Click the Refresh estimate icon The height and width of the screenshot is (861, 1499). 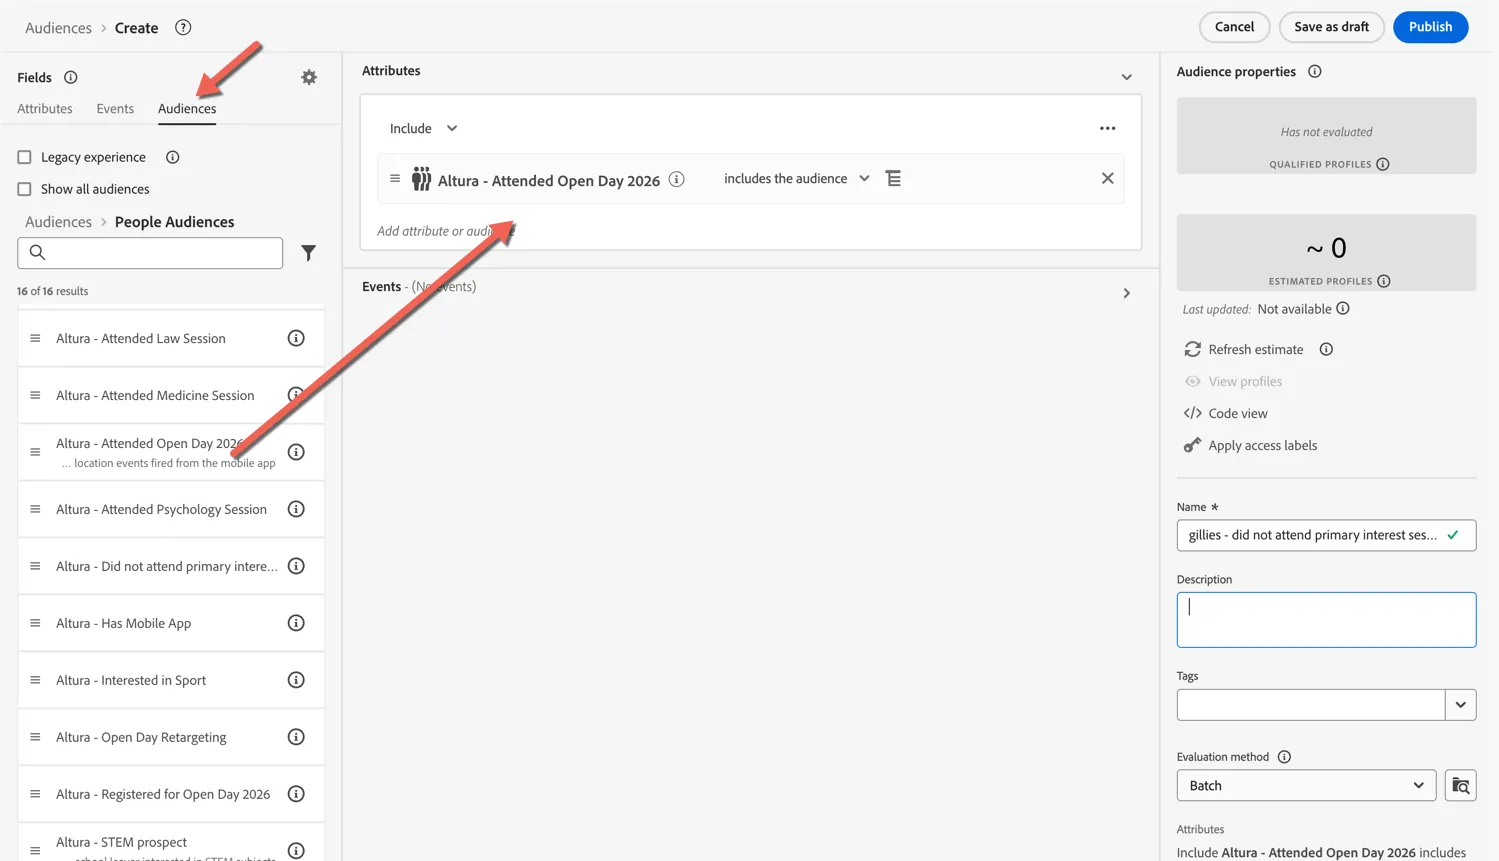1192,349
